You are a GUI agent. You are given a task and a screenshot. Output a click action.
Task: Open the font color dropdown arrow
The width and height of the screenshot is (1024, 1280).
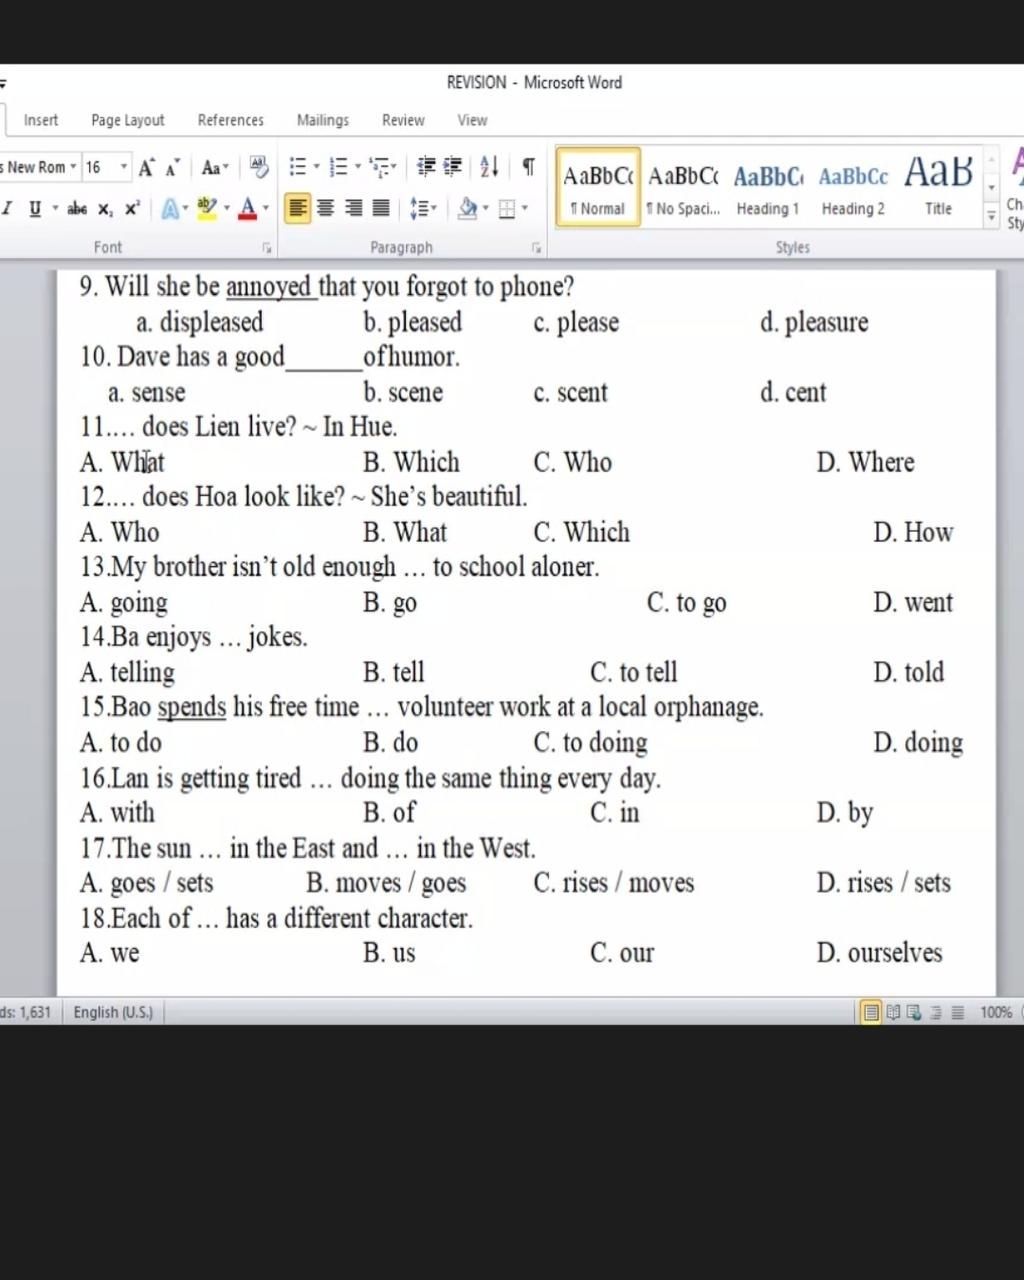266,209
